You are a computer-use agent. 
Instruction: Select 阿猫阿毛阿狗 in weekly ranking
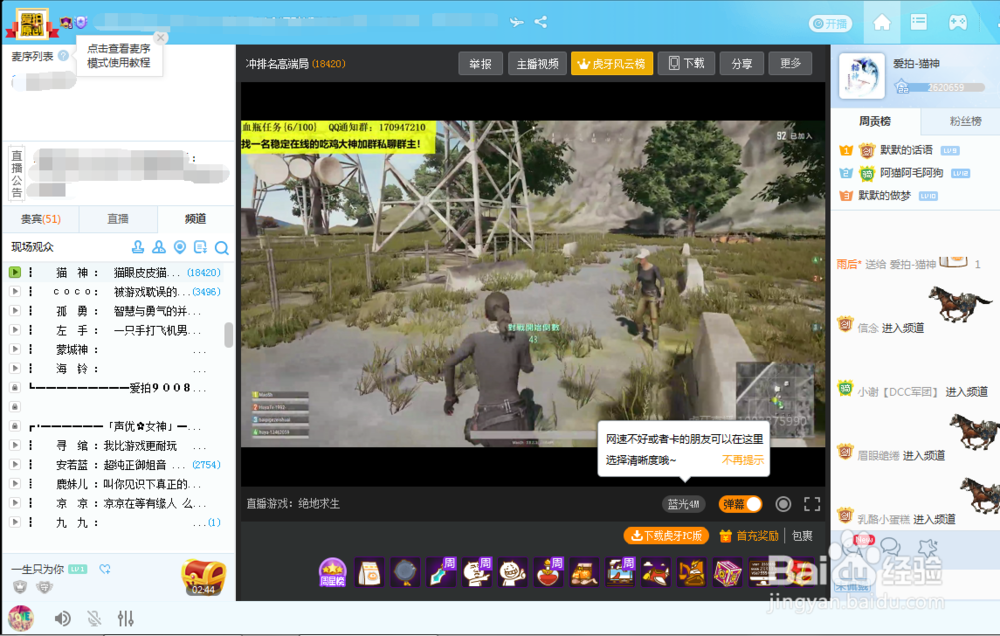click(x=911, y=173)
